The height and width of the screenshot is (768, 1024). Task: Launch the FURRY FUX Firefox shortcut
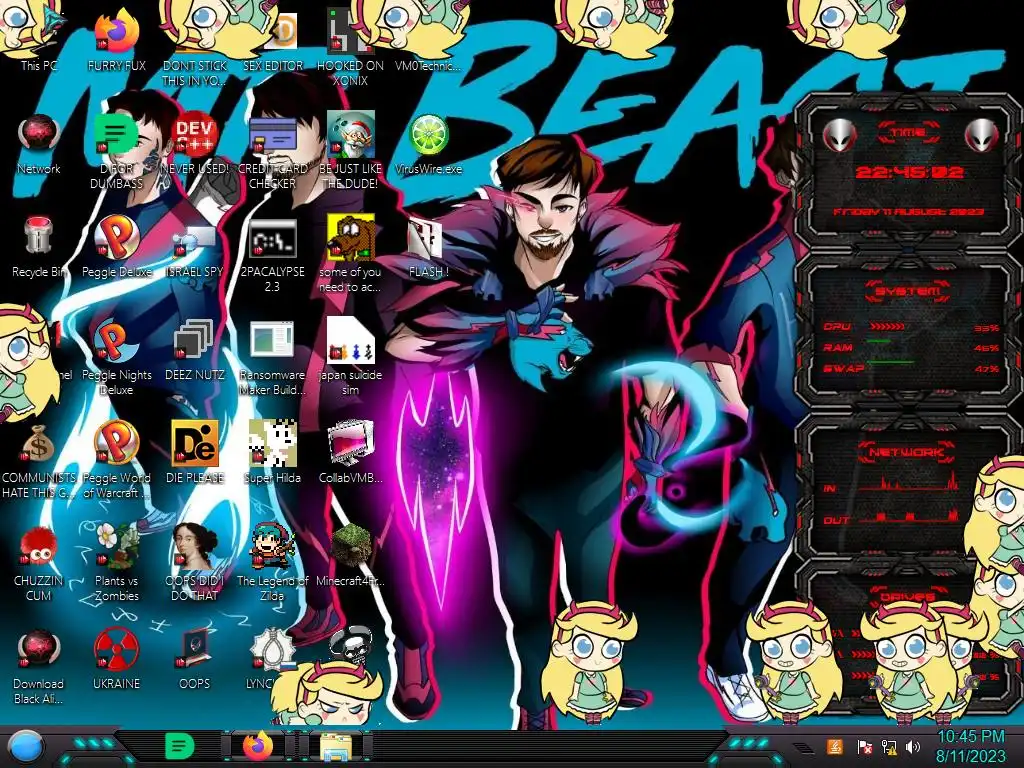[117, 39]
